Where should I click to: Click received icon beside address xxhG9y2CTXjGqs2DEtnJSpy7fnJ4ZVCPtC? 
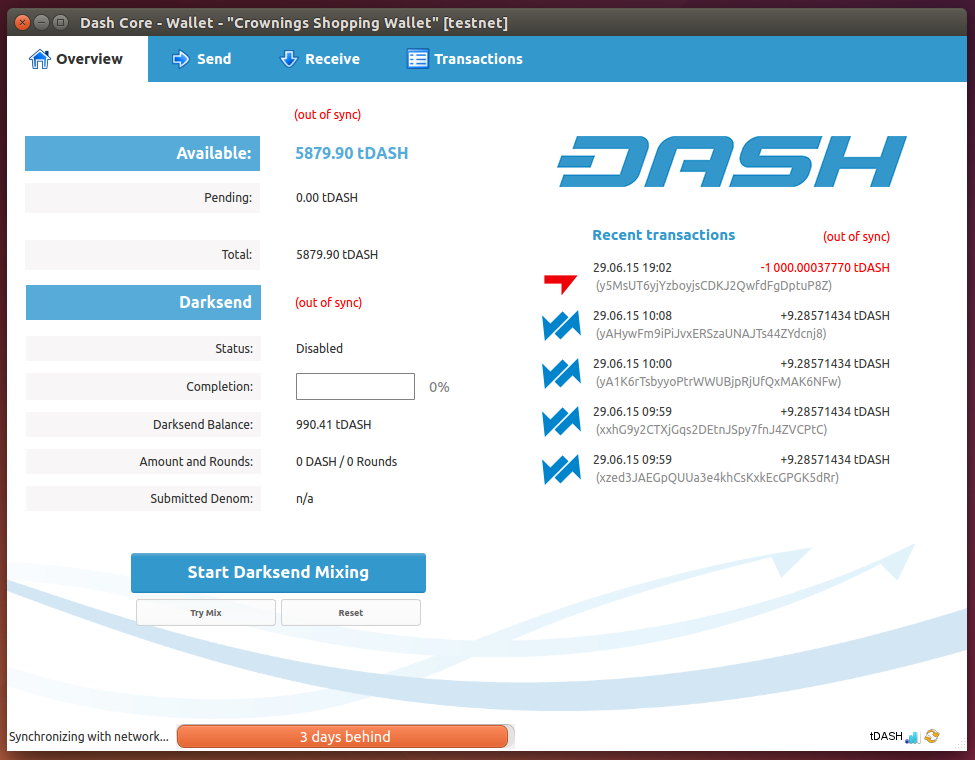561,421
